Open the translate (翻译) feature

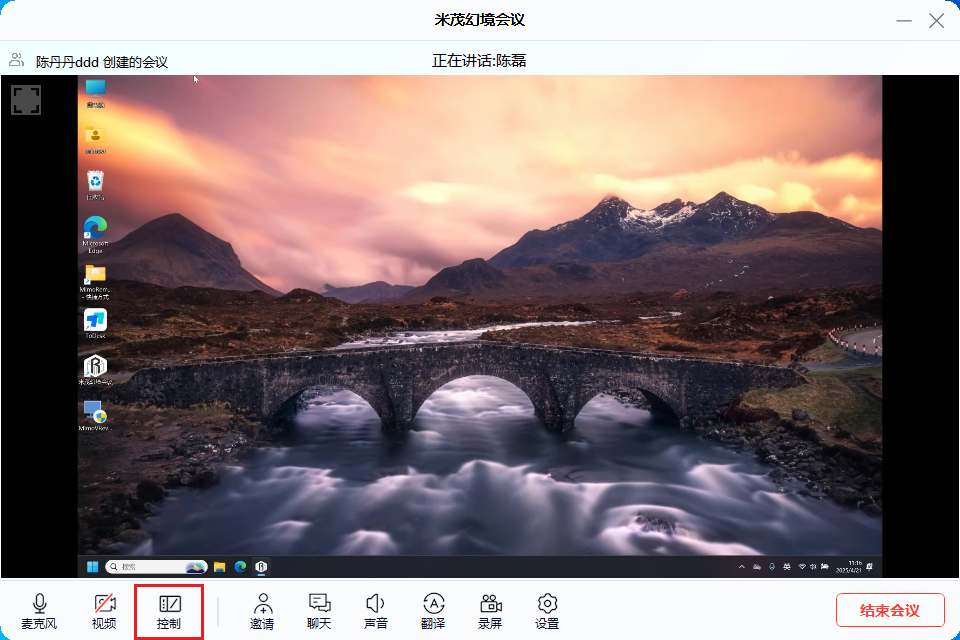tap(433, 611)
